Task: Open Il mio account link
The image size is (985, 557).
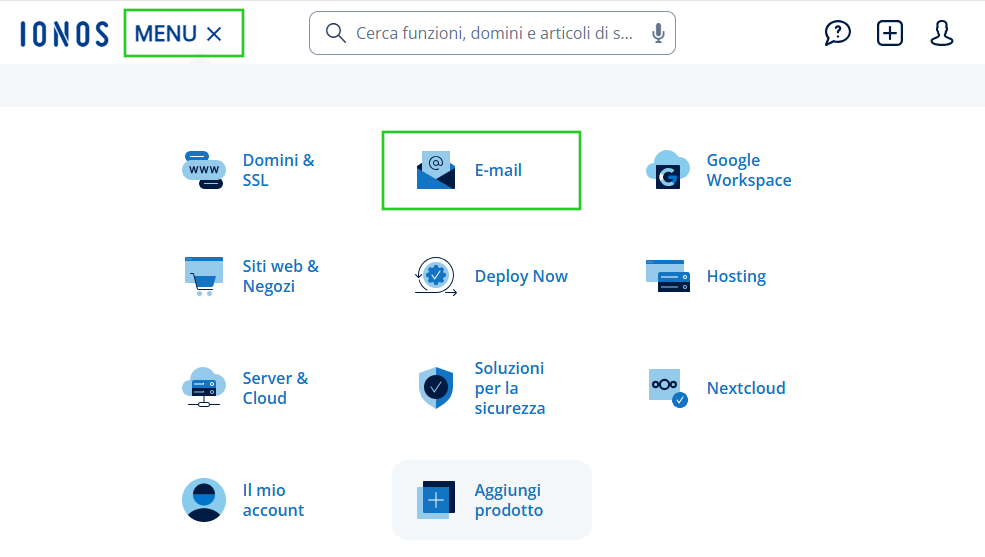Action: pyautogui.click(x=273, y=500)
